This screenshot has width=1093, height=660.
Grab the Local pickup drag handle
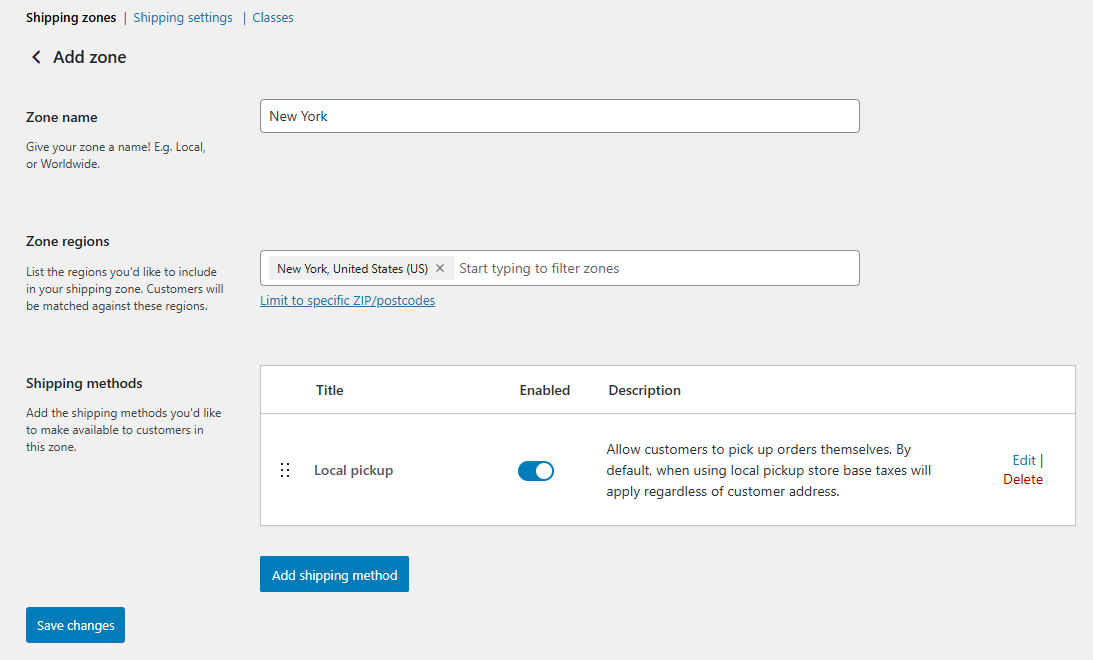285,470
